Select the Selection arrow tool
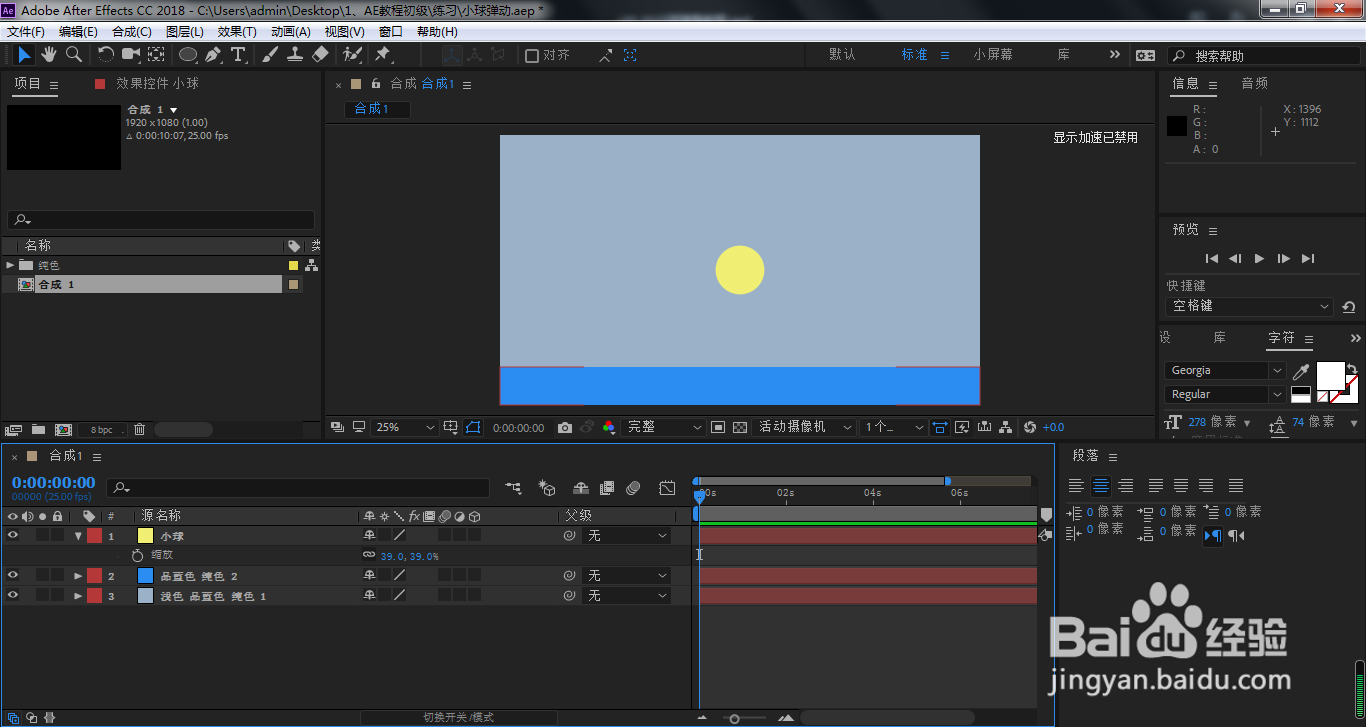This screenshot has height=727, width=1366. point(24,55)
